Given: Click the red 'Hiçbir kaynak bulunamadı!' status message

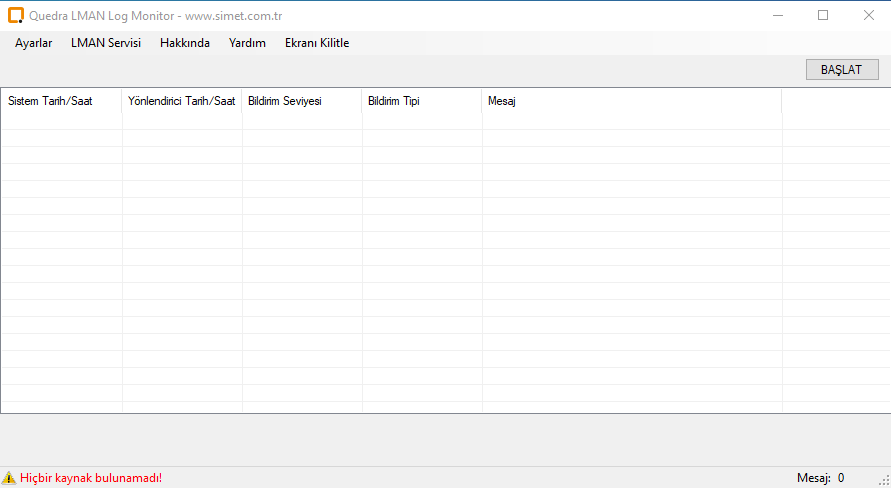Looking at the screenshot, I should pyautogui.click(x=91, y=478).
